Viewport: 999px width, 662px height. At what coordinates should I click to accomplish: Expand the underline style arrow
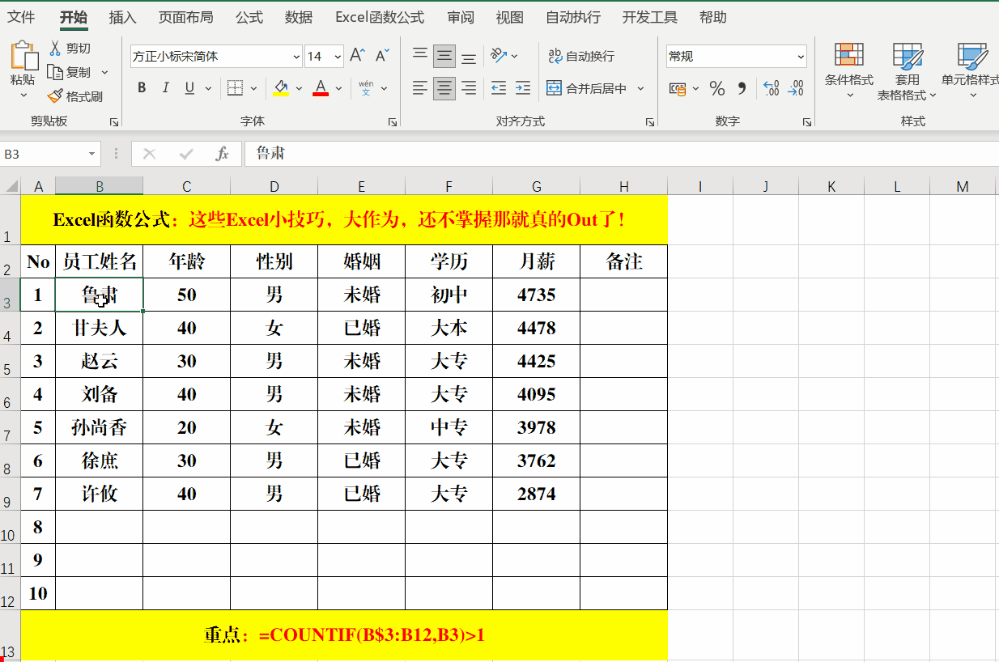[x=208, y=88]
